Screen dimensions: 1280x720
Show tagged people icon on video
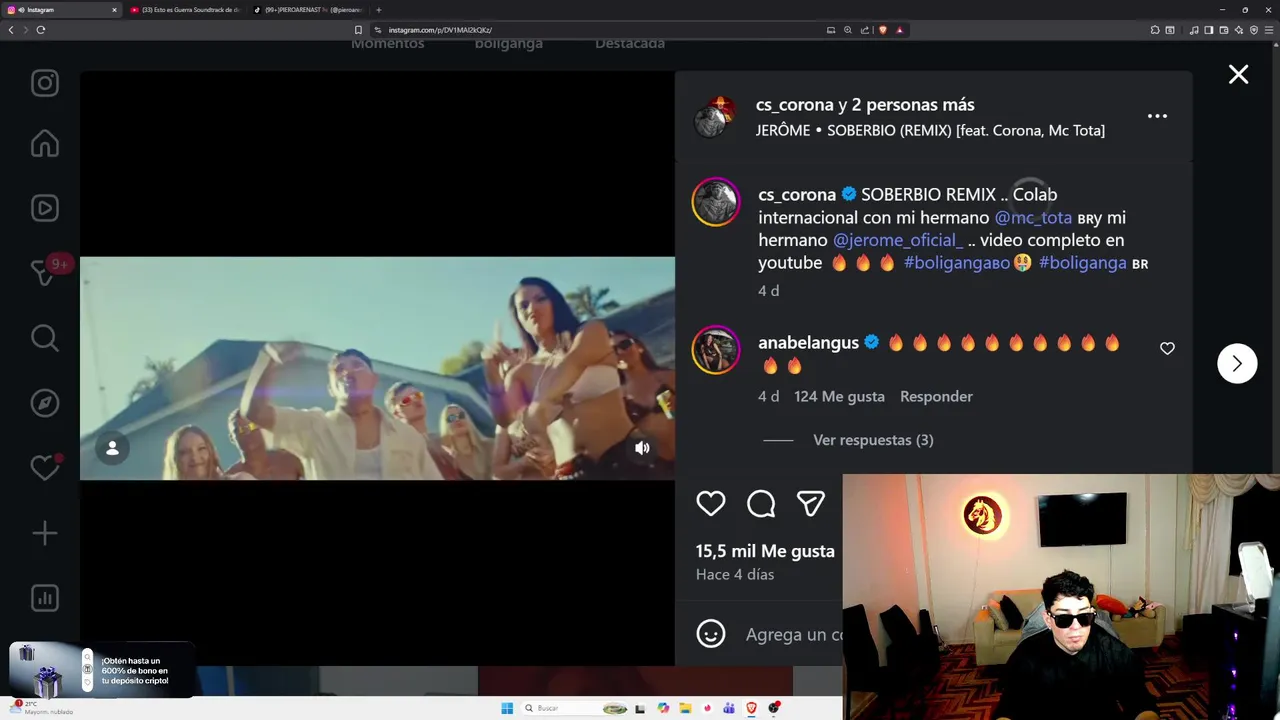click(112, 448)
